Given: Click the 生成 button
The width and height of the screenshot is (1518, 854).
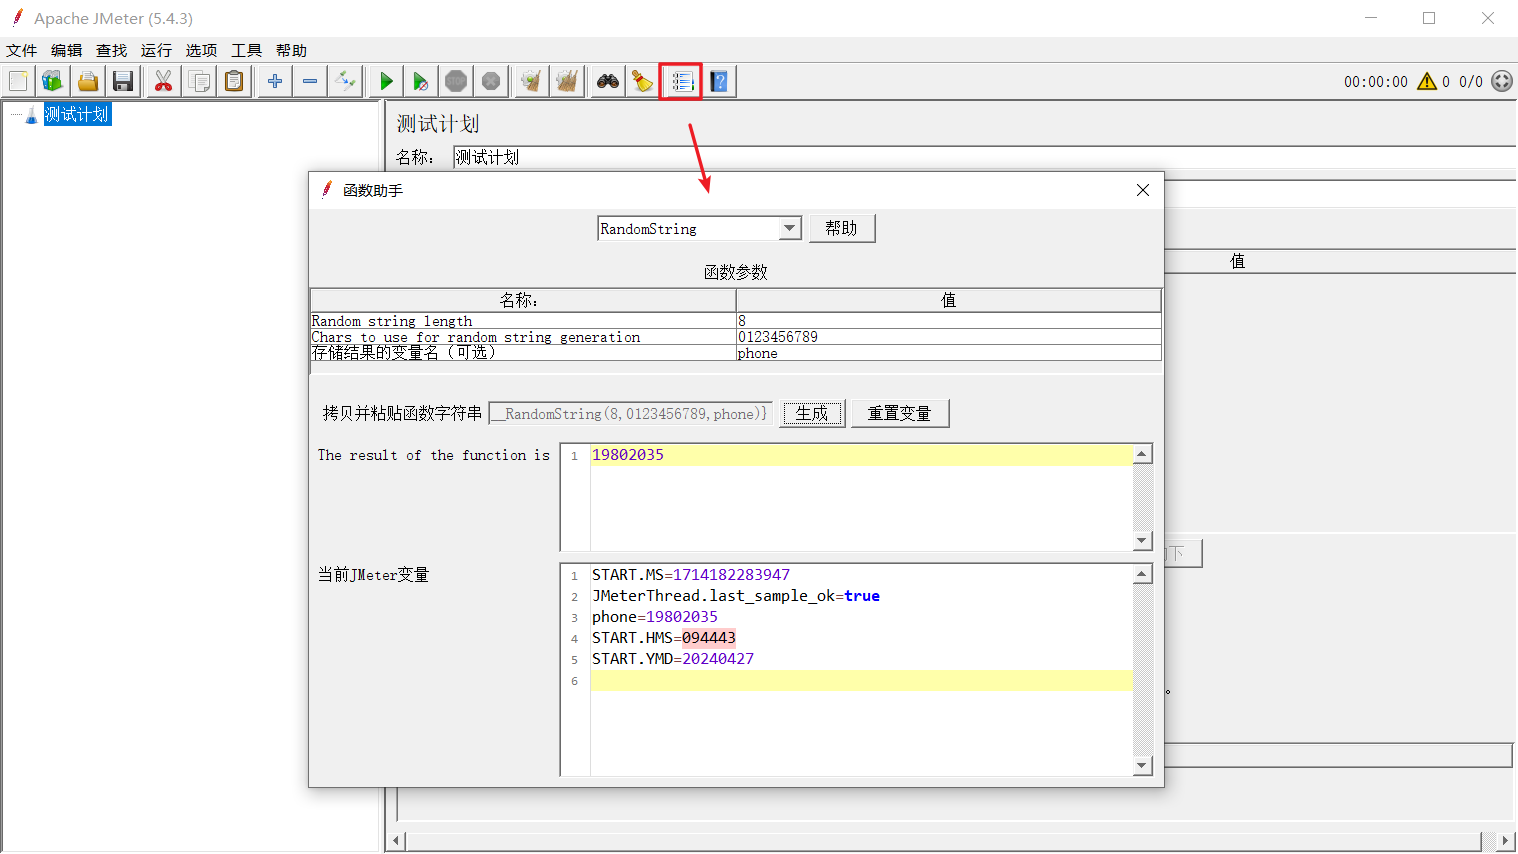Looking at the screenshot, I should (x=812, y=413).
